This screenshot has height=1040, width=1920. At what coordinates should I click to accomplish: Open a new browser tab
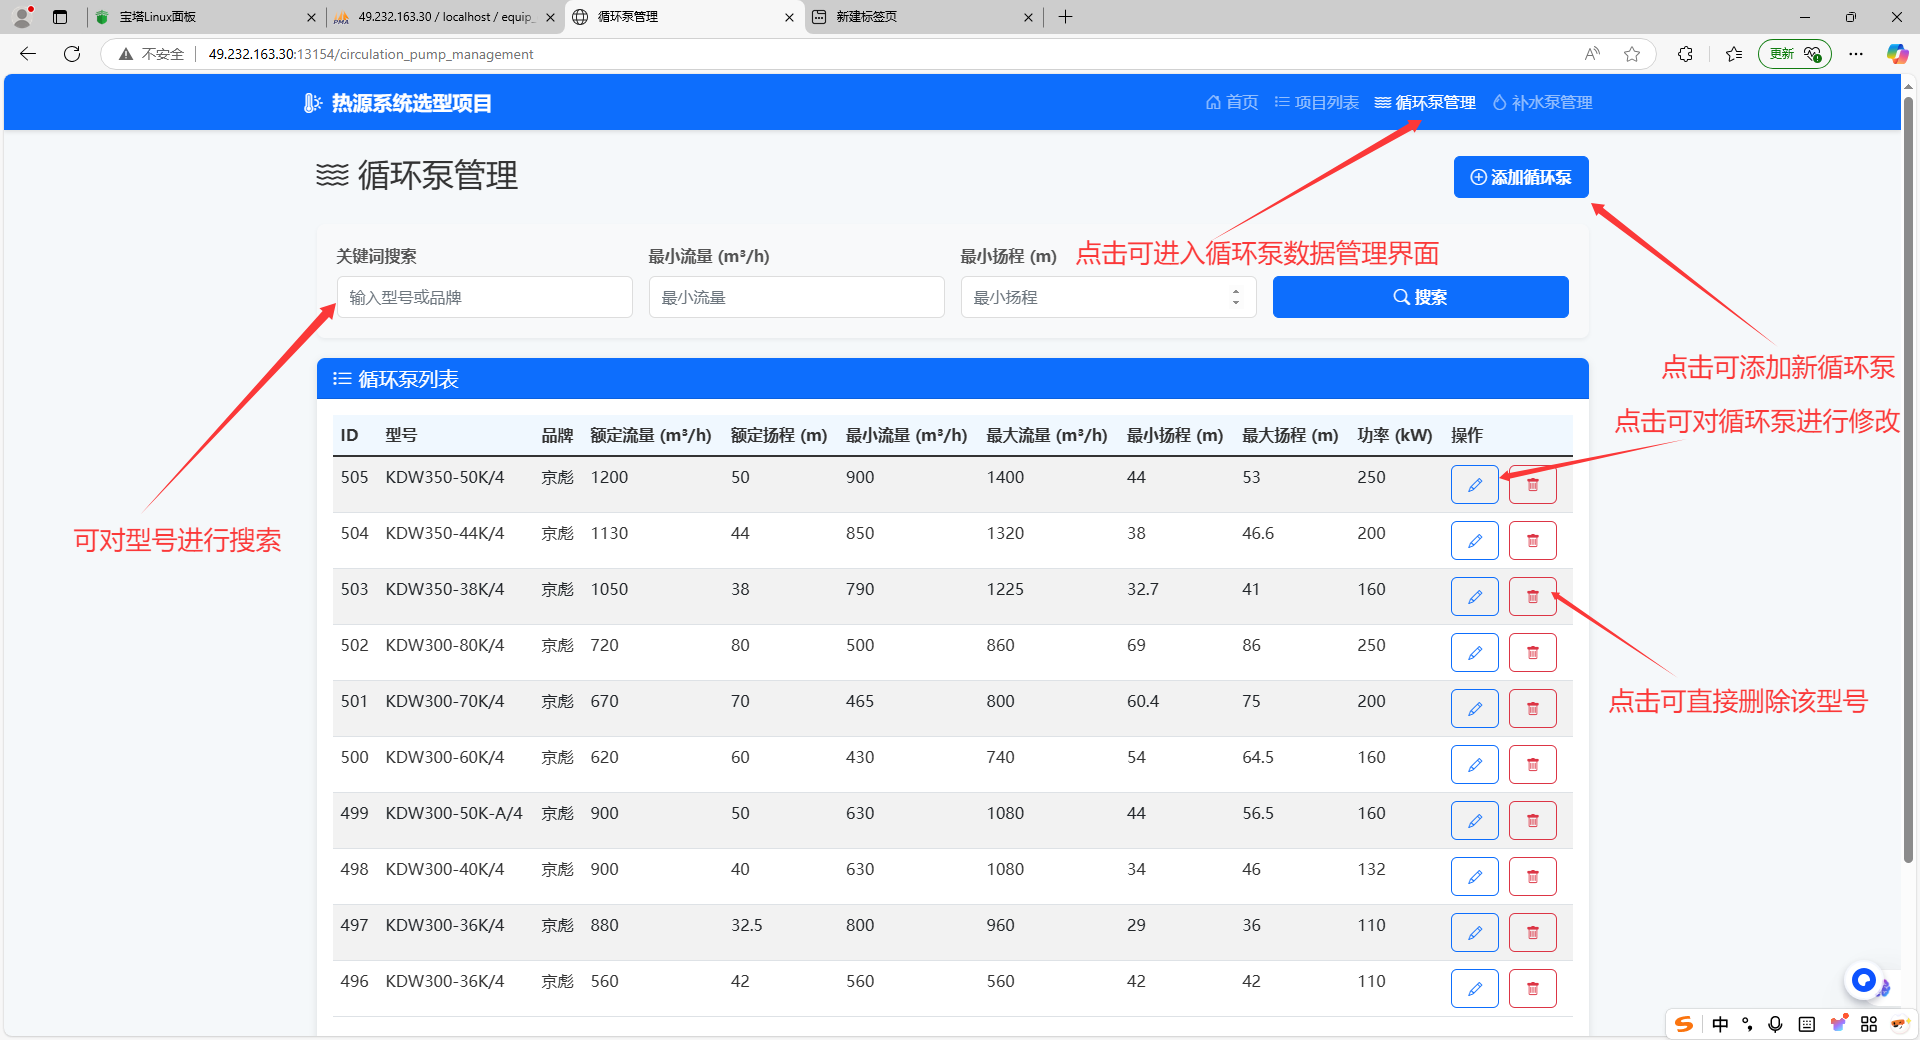click(x=1065, y=17)
